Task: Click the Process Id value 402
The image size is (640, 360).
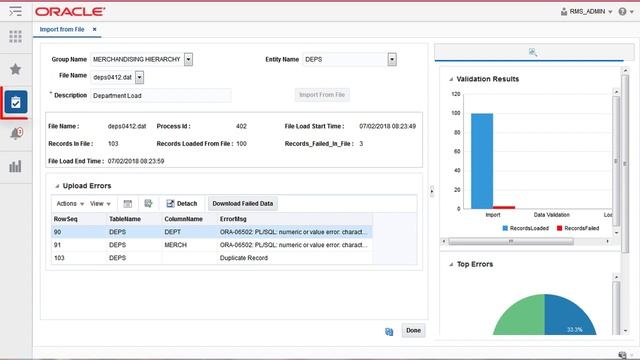Action: [241, 126]
